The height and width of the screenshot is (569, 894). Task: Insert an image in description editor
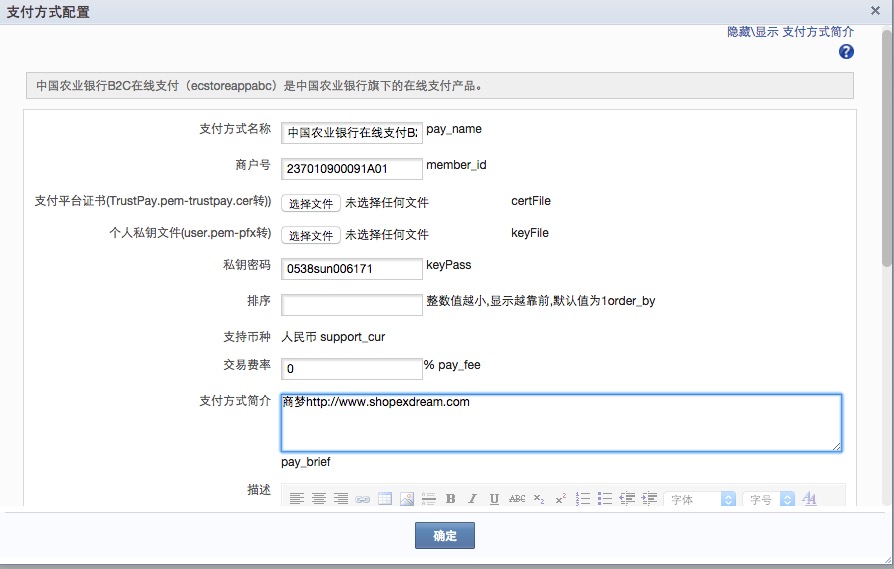coord(407,499)
